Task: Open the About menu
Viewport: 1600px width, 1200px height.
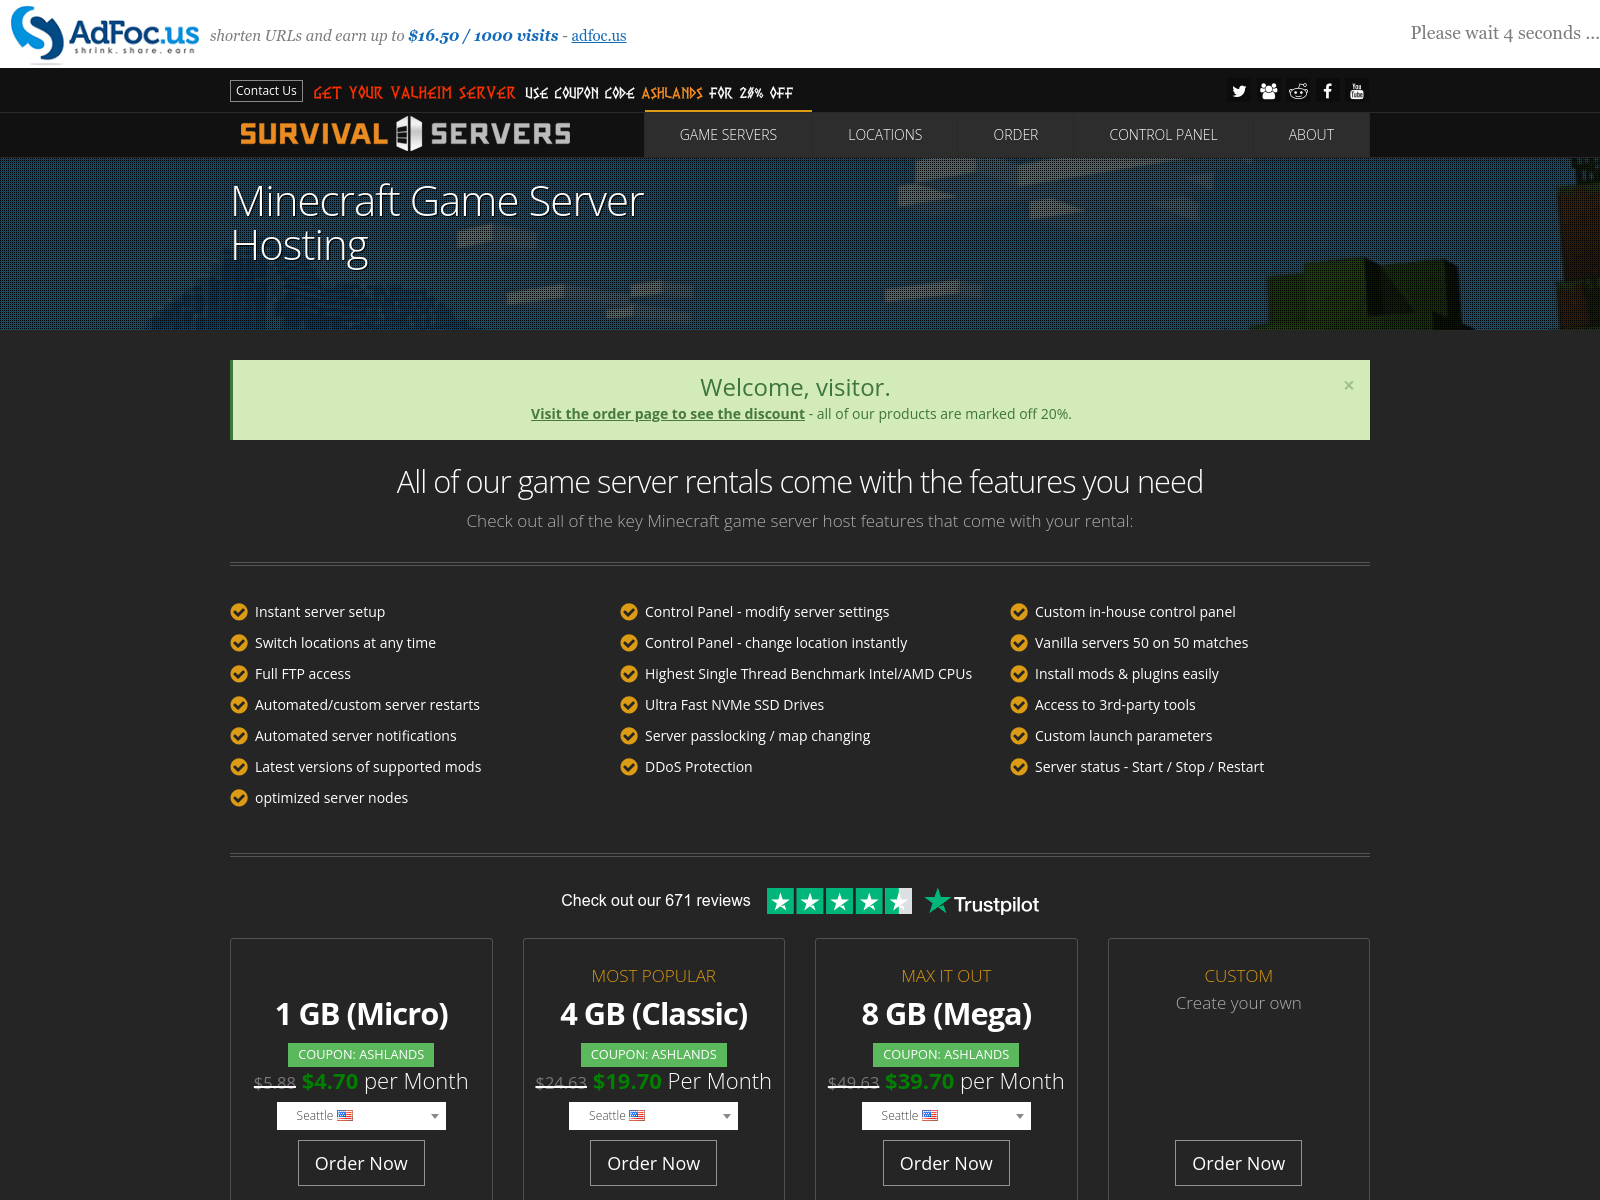Action: click(1311, 135)
